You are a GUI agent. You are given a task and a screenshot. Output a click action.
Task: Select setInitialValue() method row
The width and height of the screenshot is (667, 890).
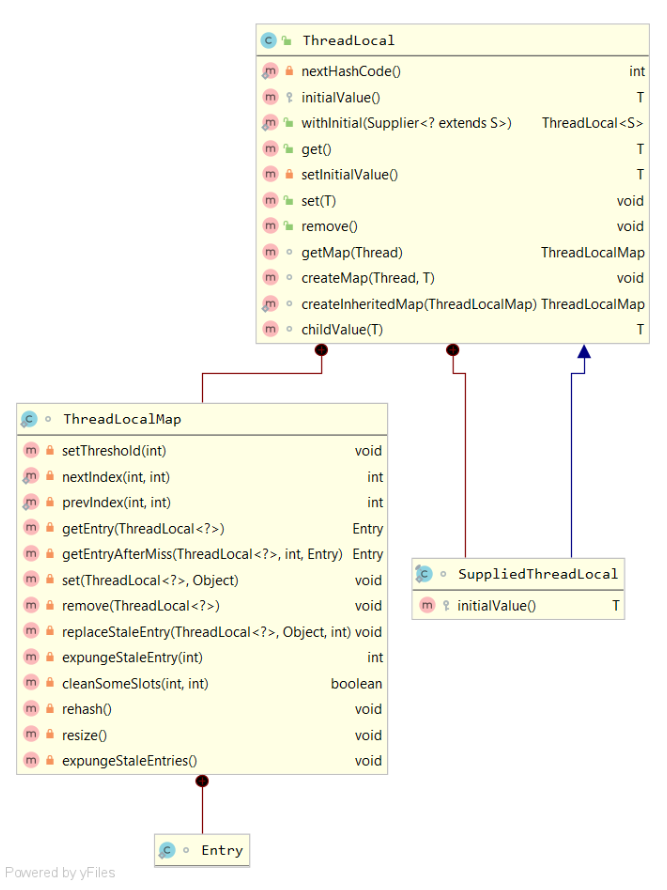tap(452, 174)
